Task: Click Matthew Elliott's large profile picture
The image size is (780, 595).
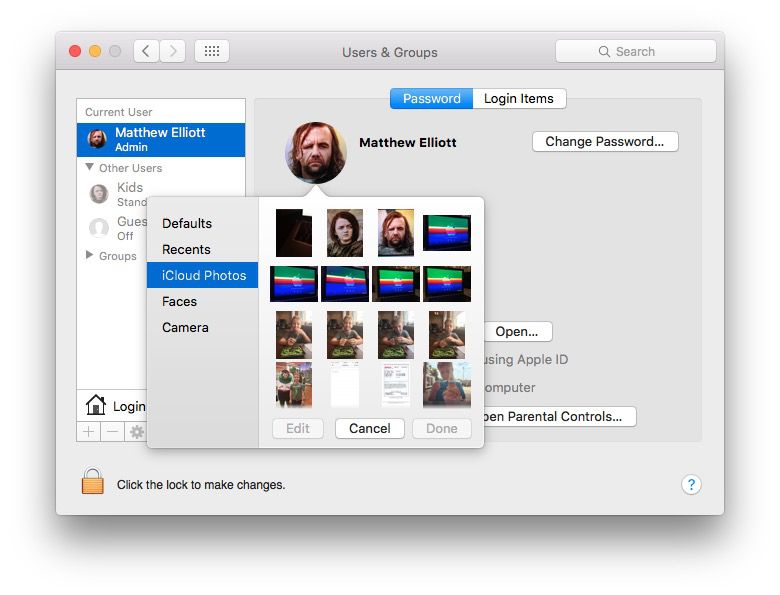Action: (x=316, y=152)
